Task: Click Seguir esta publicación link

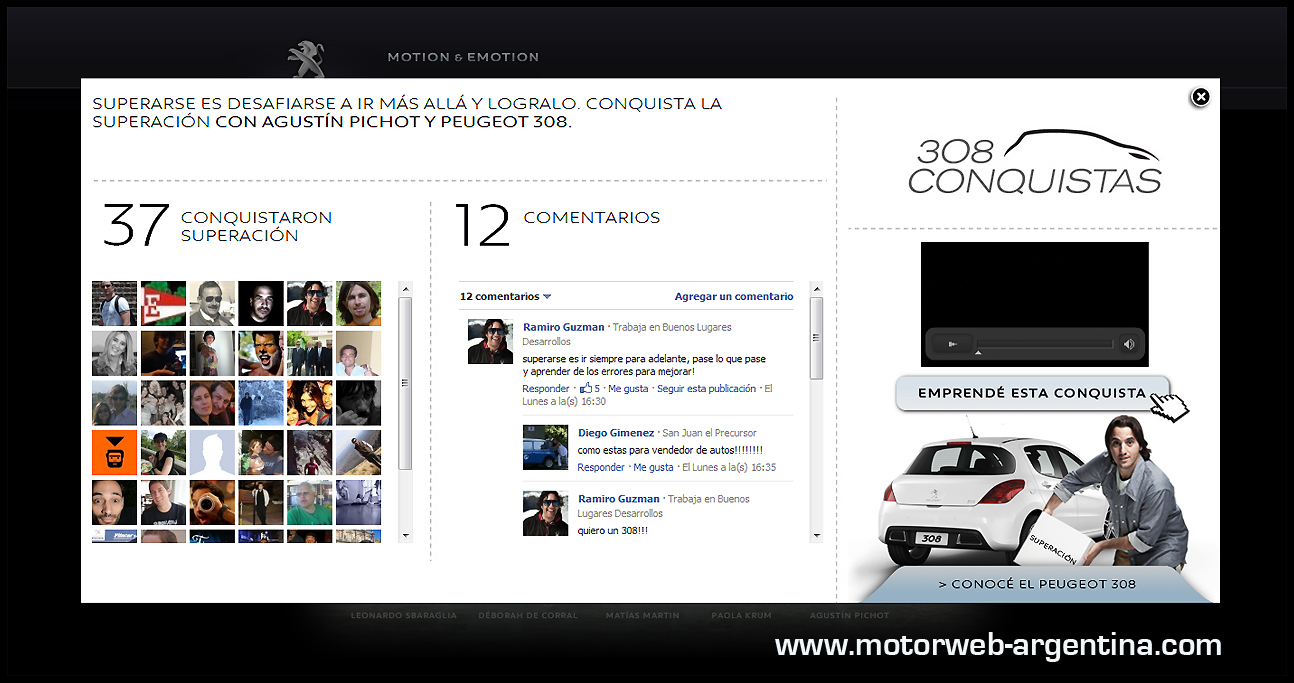Action: [x=707, y=388]
